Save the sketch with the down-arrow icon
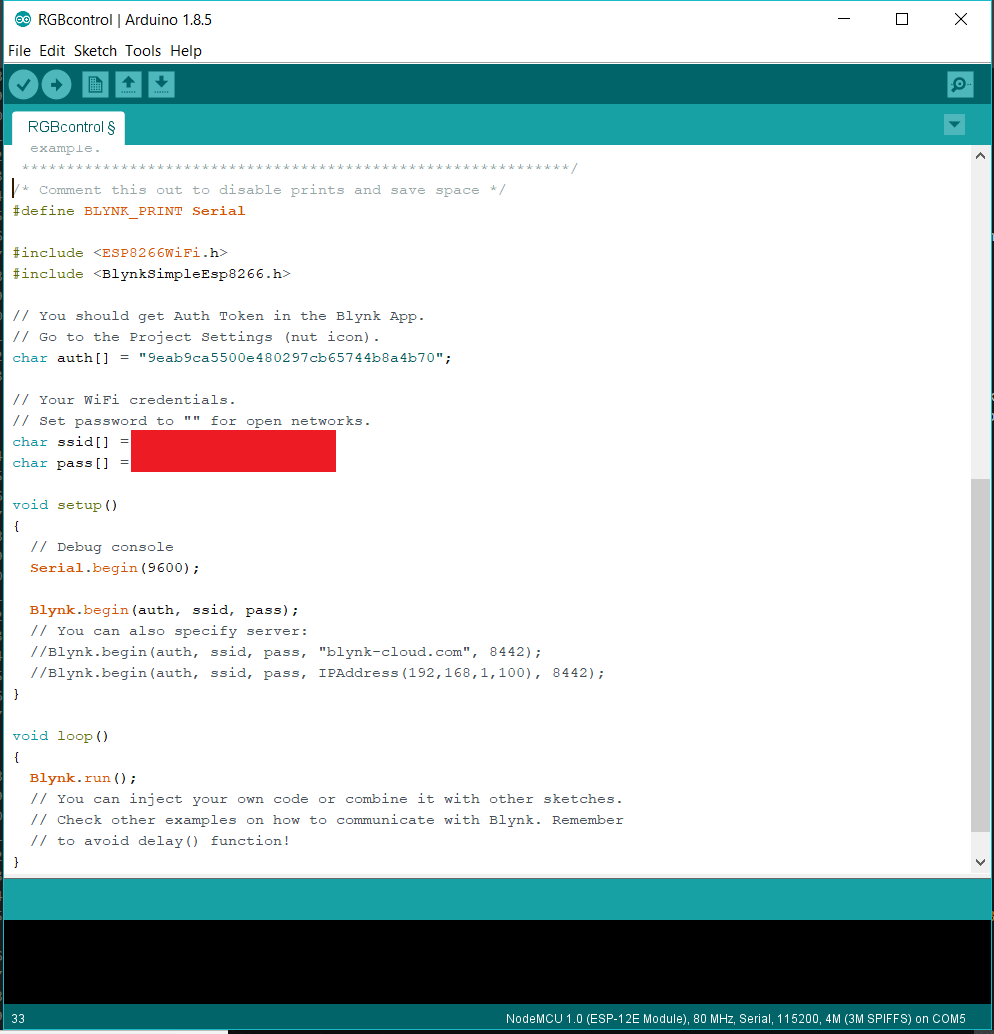The width and height of the screenshot is (994, 1034). 162,84
